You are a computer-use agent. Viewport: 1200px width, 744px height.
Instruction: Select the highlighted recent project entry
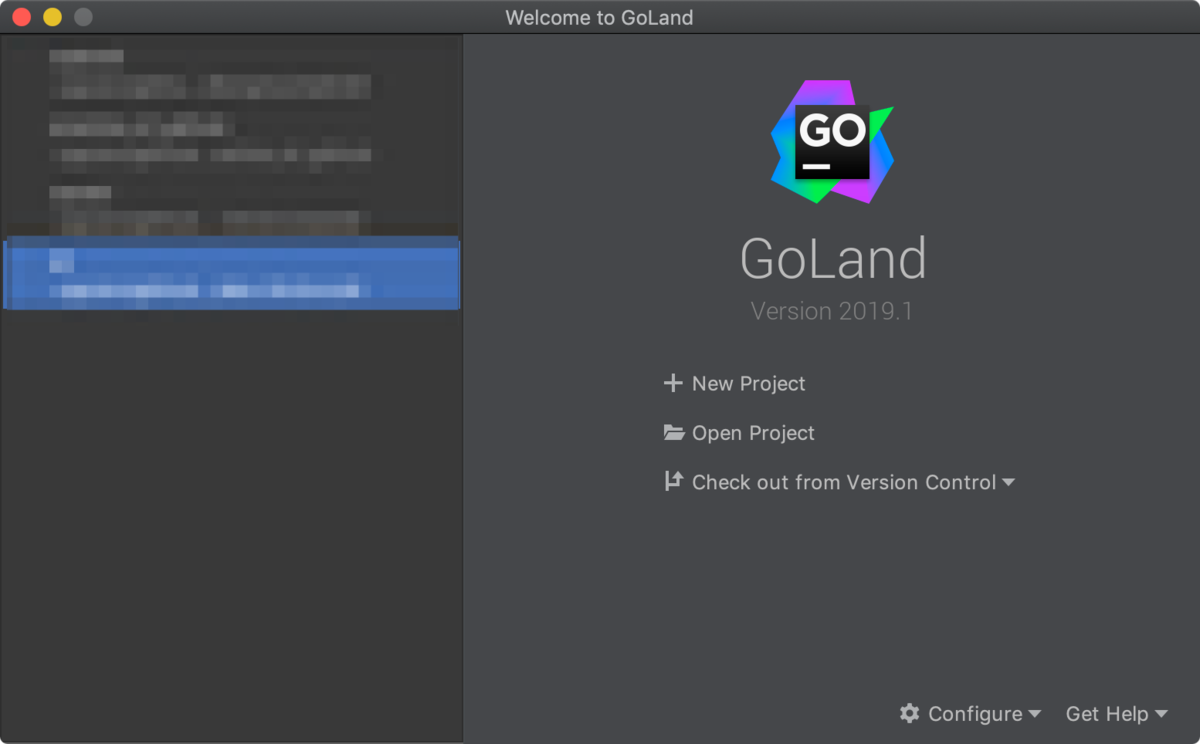(232, 273)
